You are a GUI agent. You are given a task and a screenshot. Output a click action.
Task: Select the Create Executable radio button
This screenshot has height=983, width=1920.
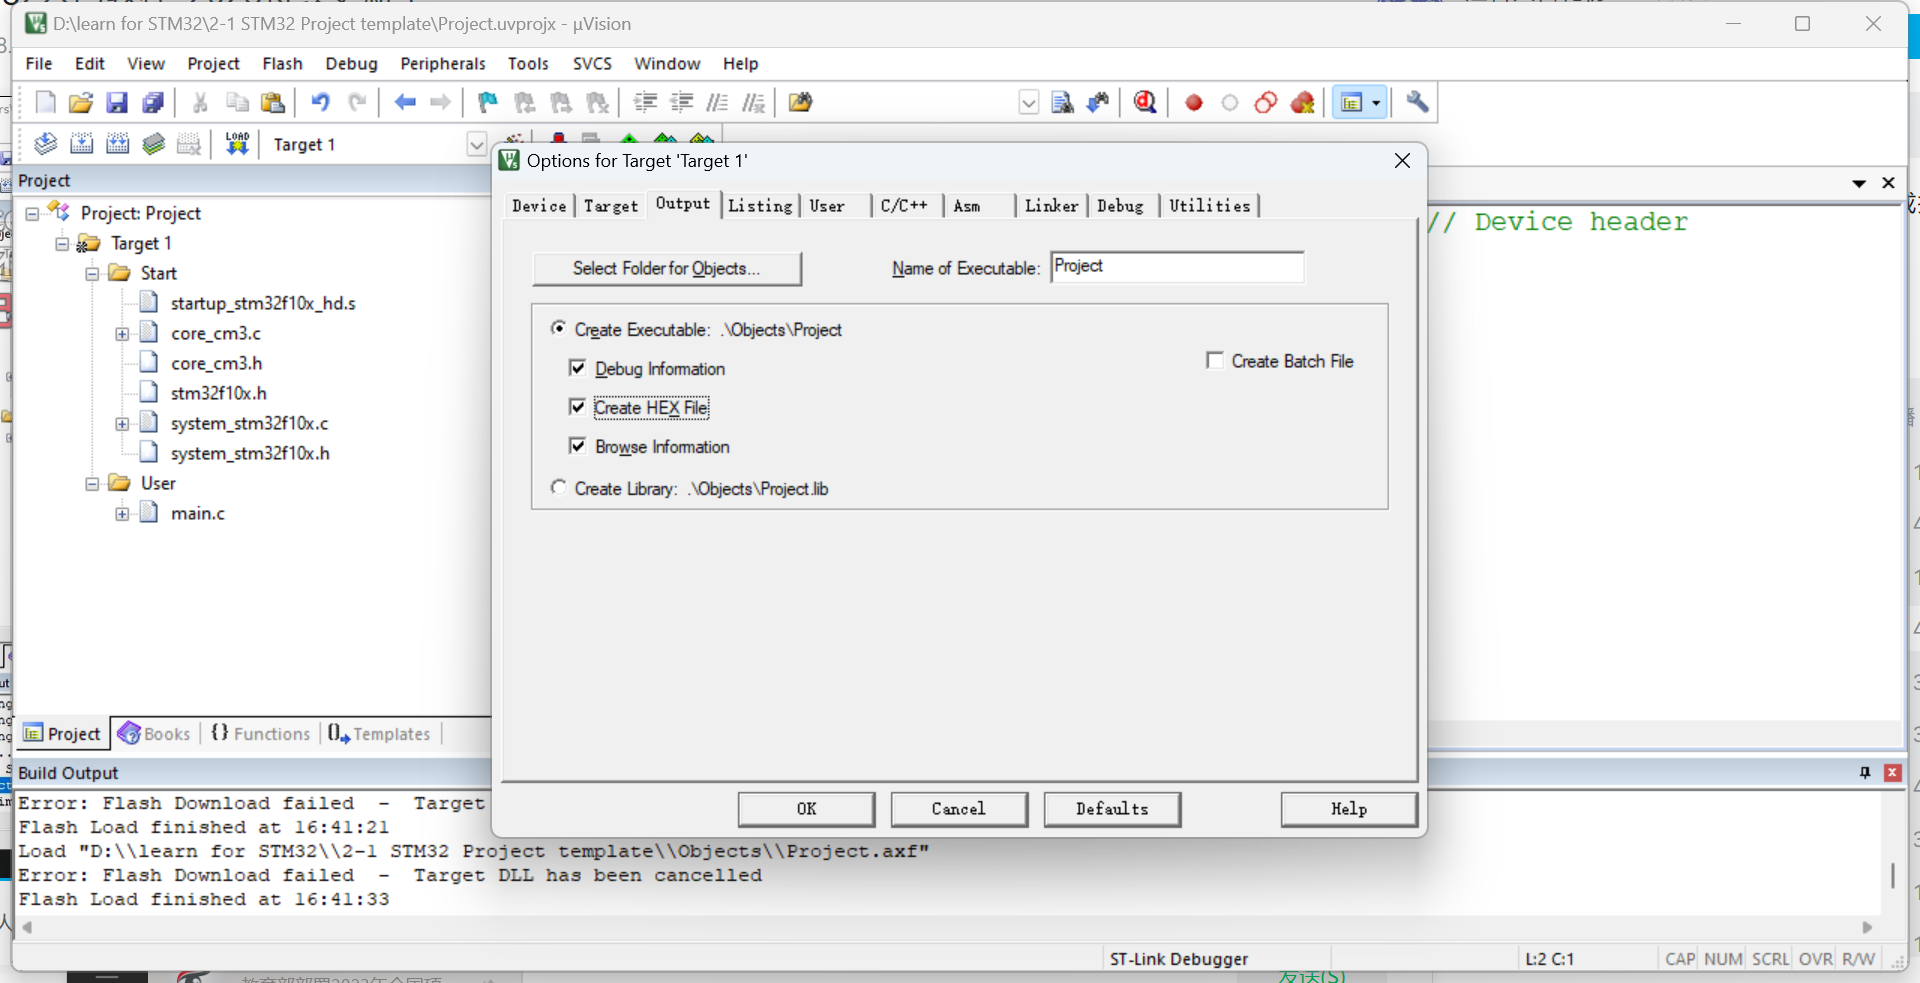point(558,329)
